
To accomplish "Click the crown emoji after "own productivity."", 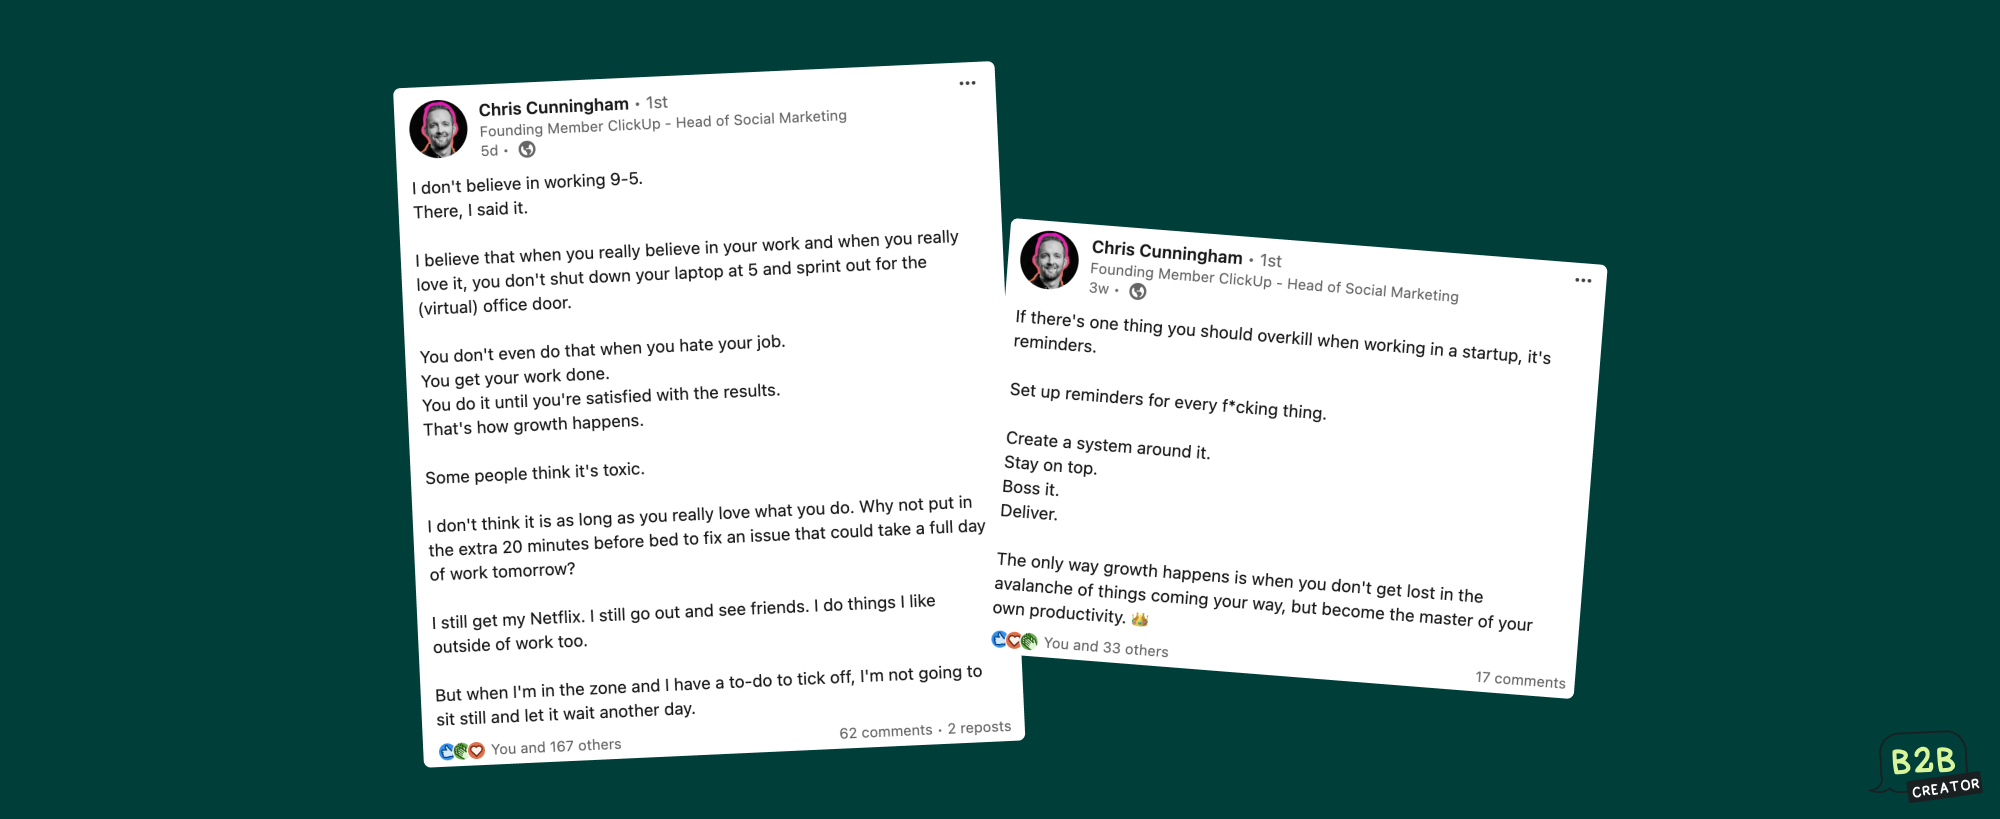I will tap(1140, 619).
